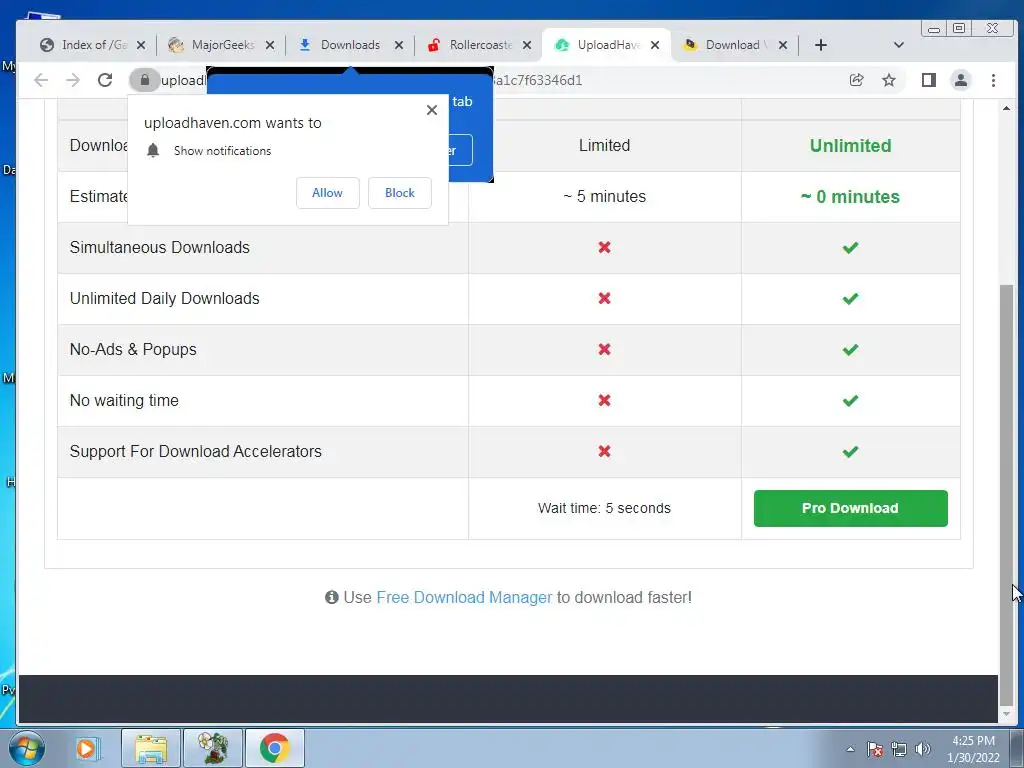
Task: Open Windows Media Player from taskbar
Action: tap(86, 748)
